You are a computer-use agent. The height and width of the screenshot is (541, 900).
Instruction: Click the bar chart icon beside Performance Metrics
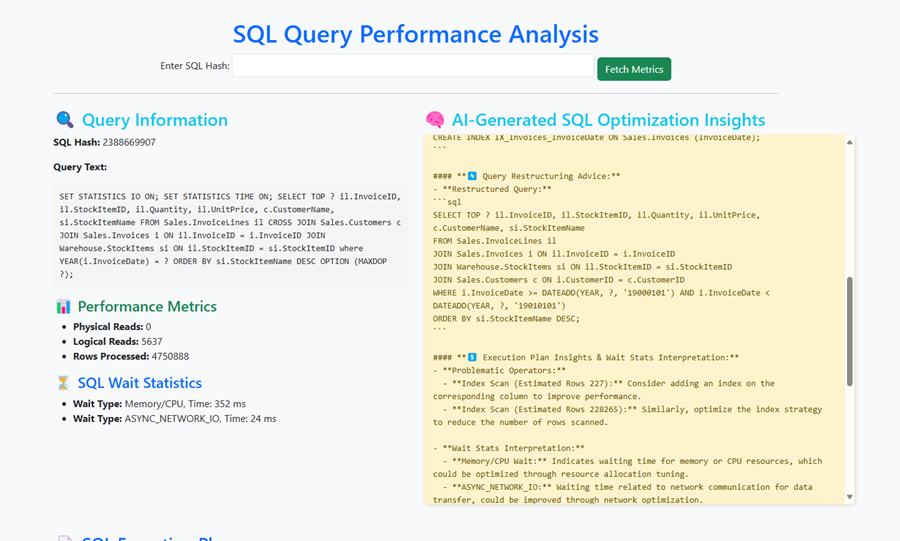pos(63,306)
